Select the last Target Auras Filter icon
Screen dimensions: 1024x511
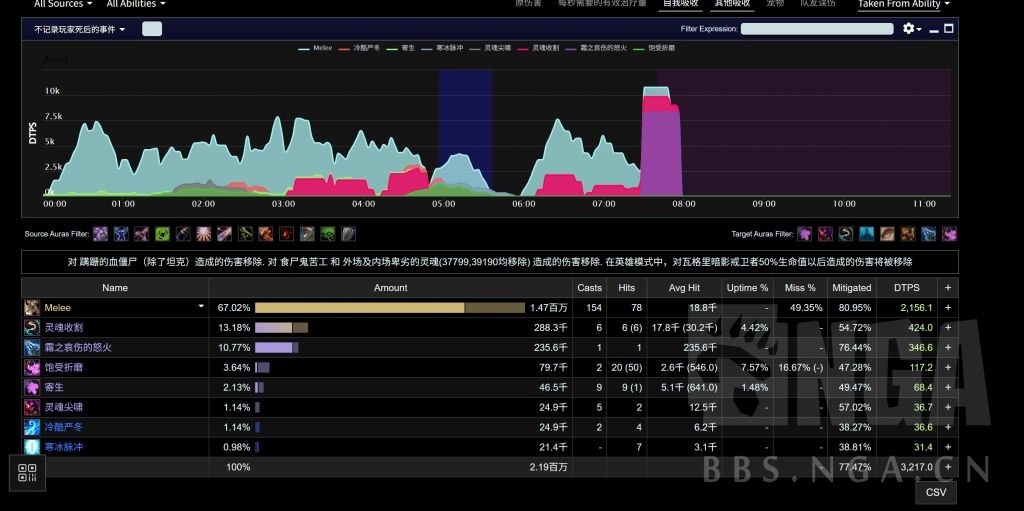949,234
